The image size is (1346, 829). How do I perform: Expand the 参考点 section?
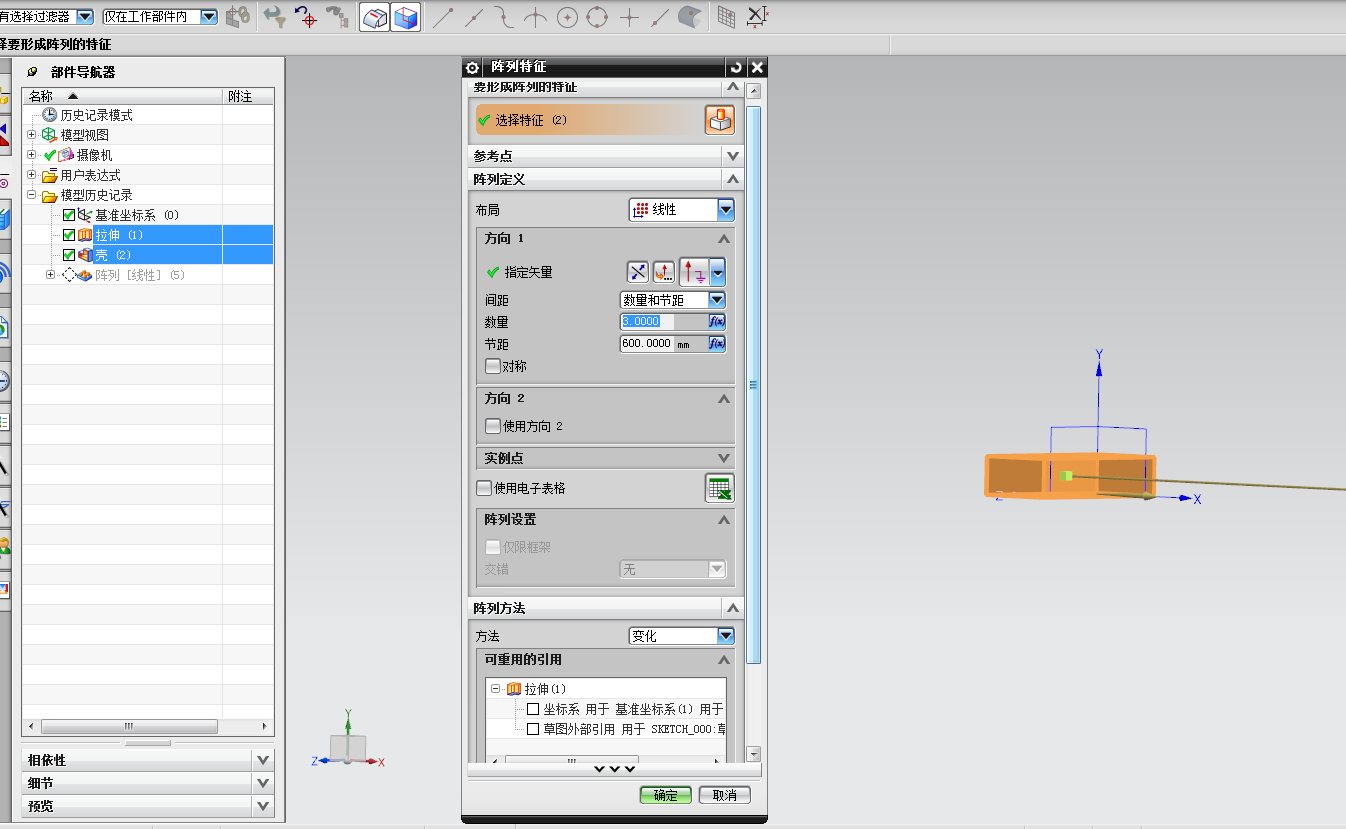(733, 156)
